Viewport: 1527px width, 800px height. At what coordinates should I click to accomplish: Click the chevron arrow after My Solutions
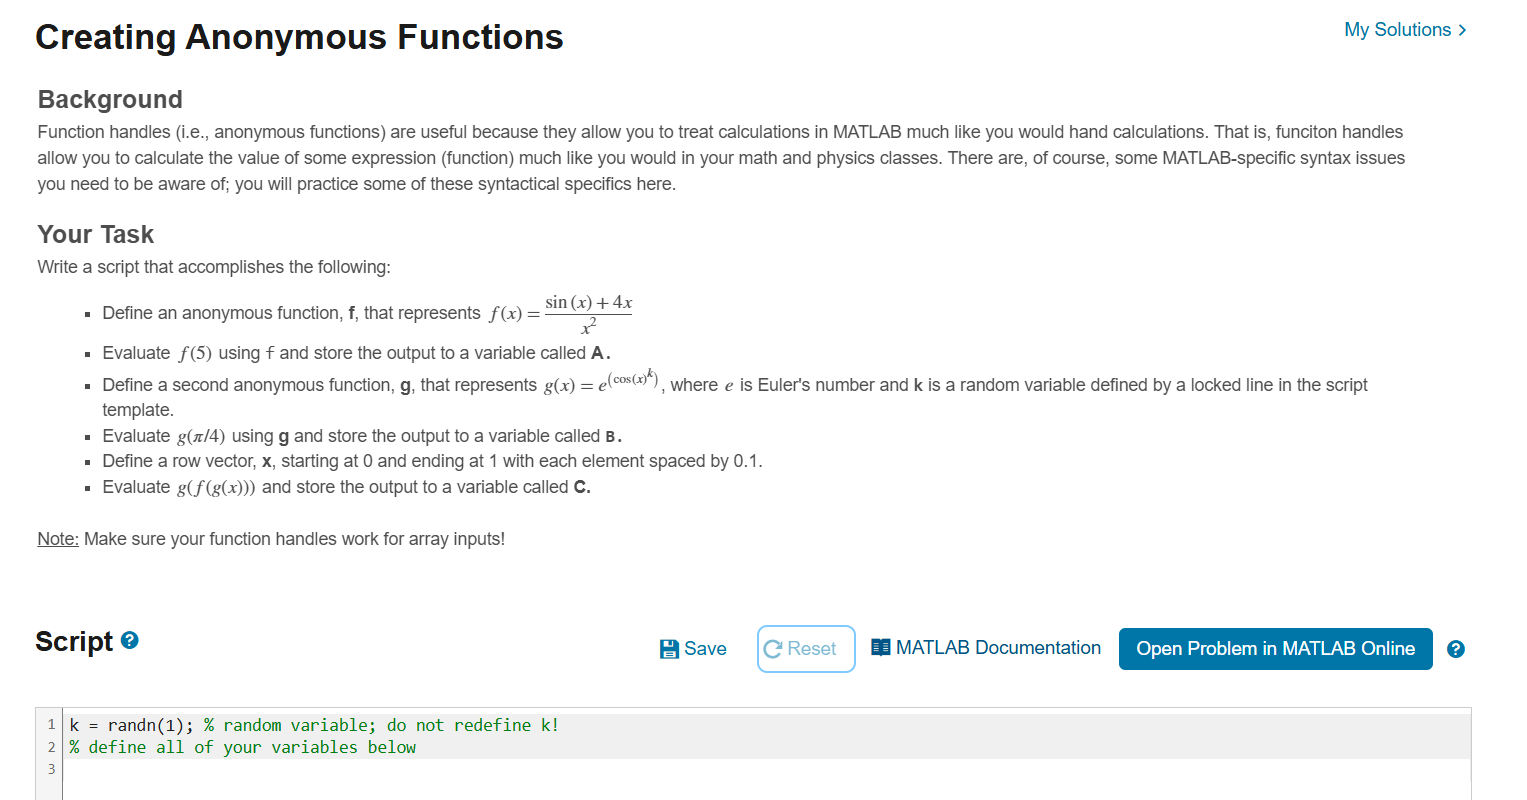pyautogui.click(x=1461, y=30)
